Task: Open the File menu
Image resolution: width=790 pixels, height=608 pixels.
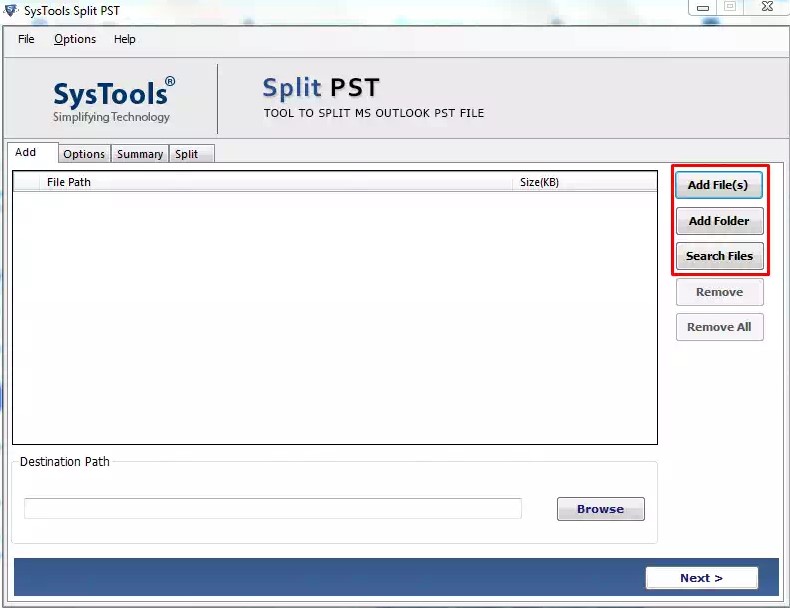Action: pyautogui.click(x=26, y=39)
